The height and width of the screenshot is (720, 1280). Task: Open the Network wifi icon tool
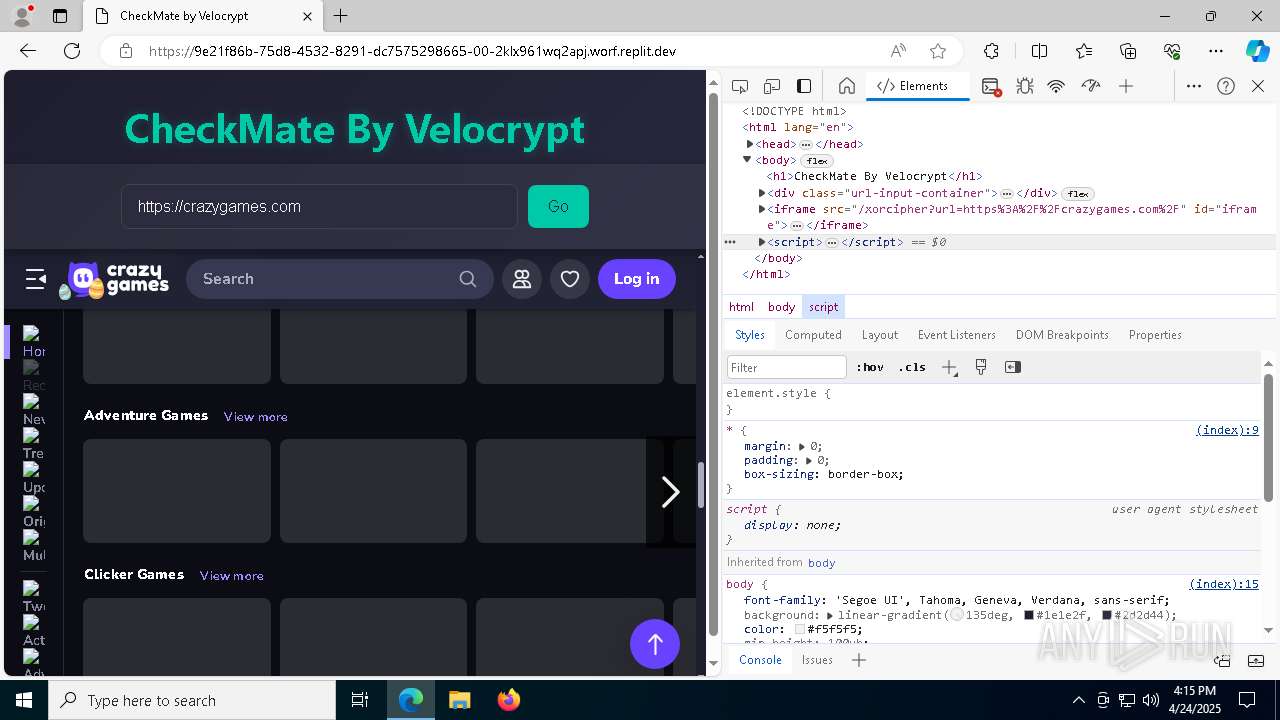tap(1056, 86)
